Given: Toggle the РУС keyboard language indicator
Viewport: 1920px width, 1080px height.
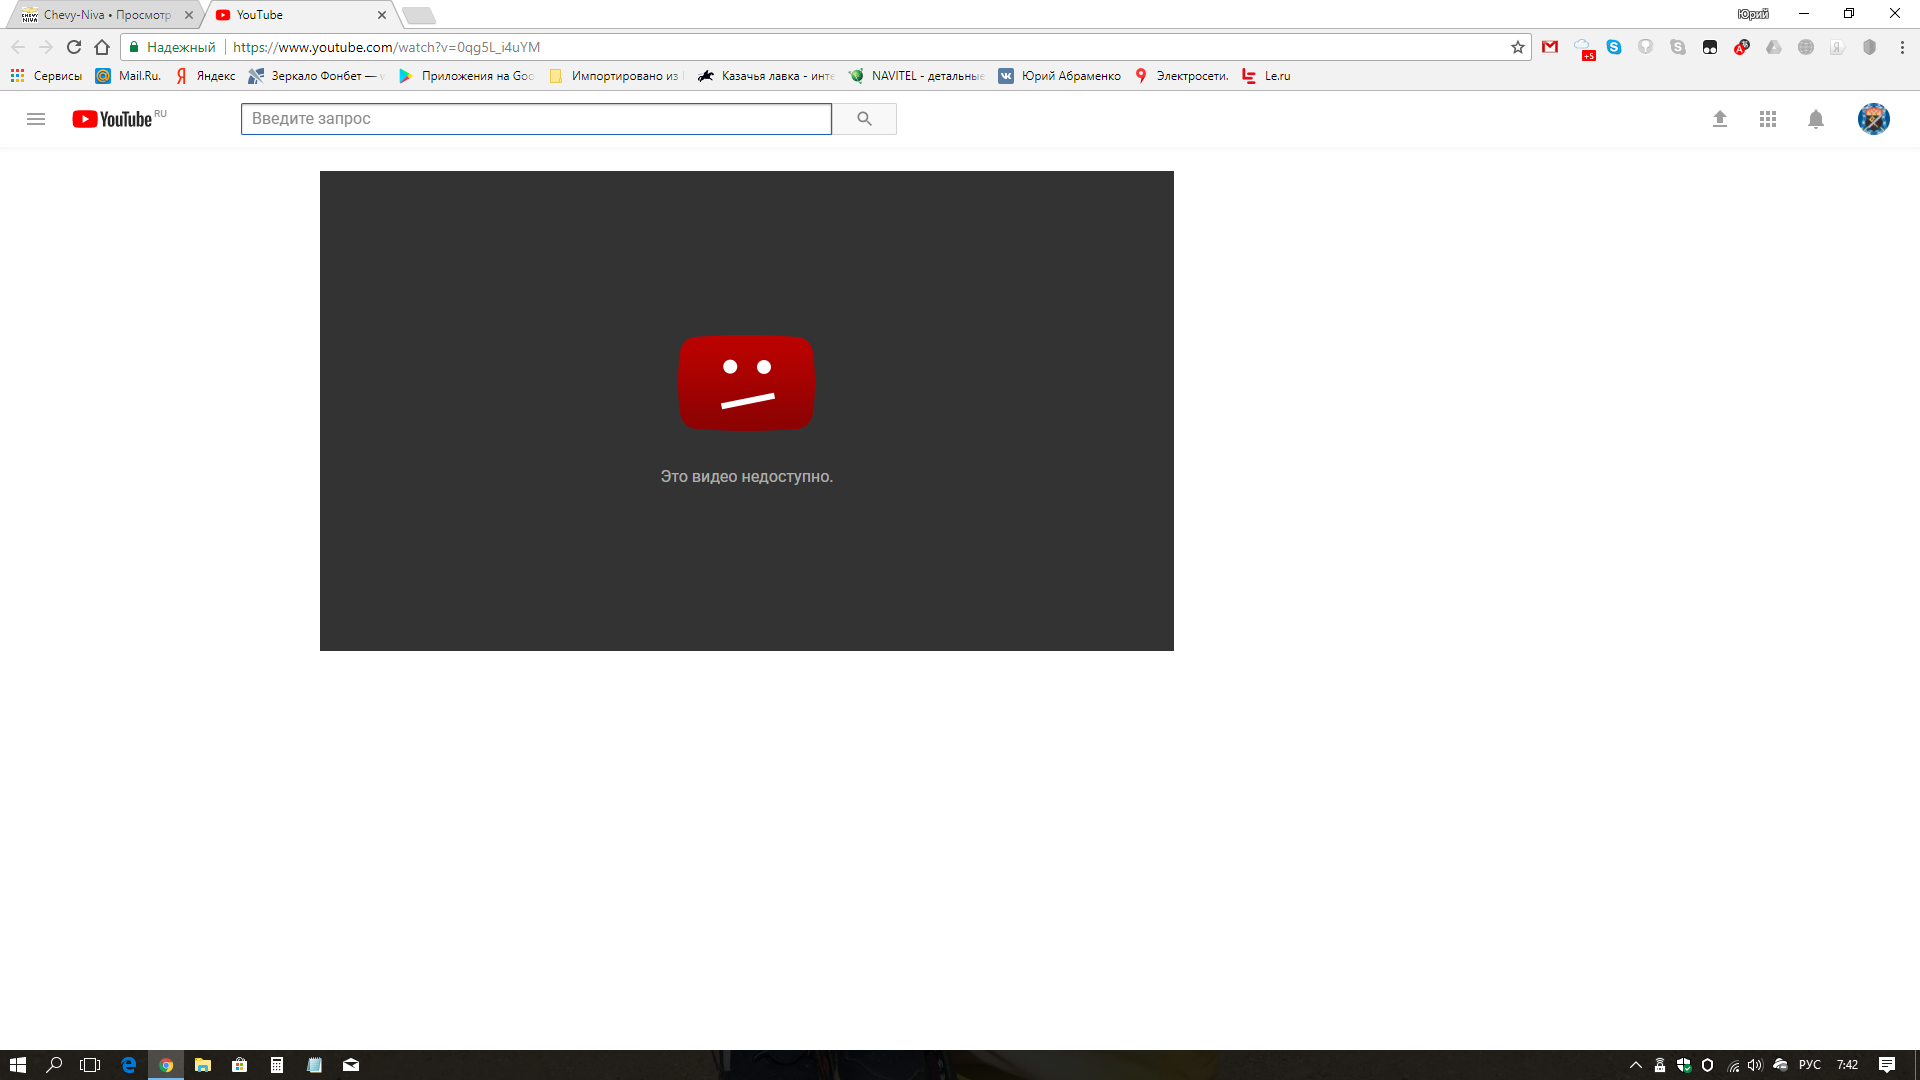Looking at the screenshot, I should (1809, 1065).
